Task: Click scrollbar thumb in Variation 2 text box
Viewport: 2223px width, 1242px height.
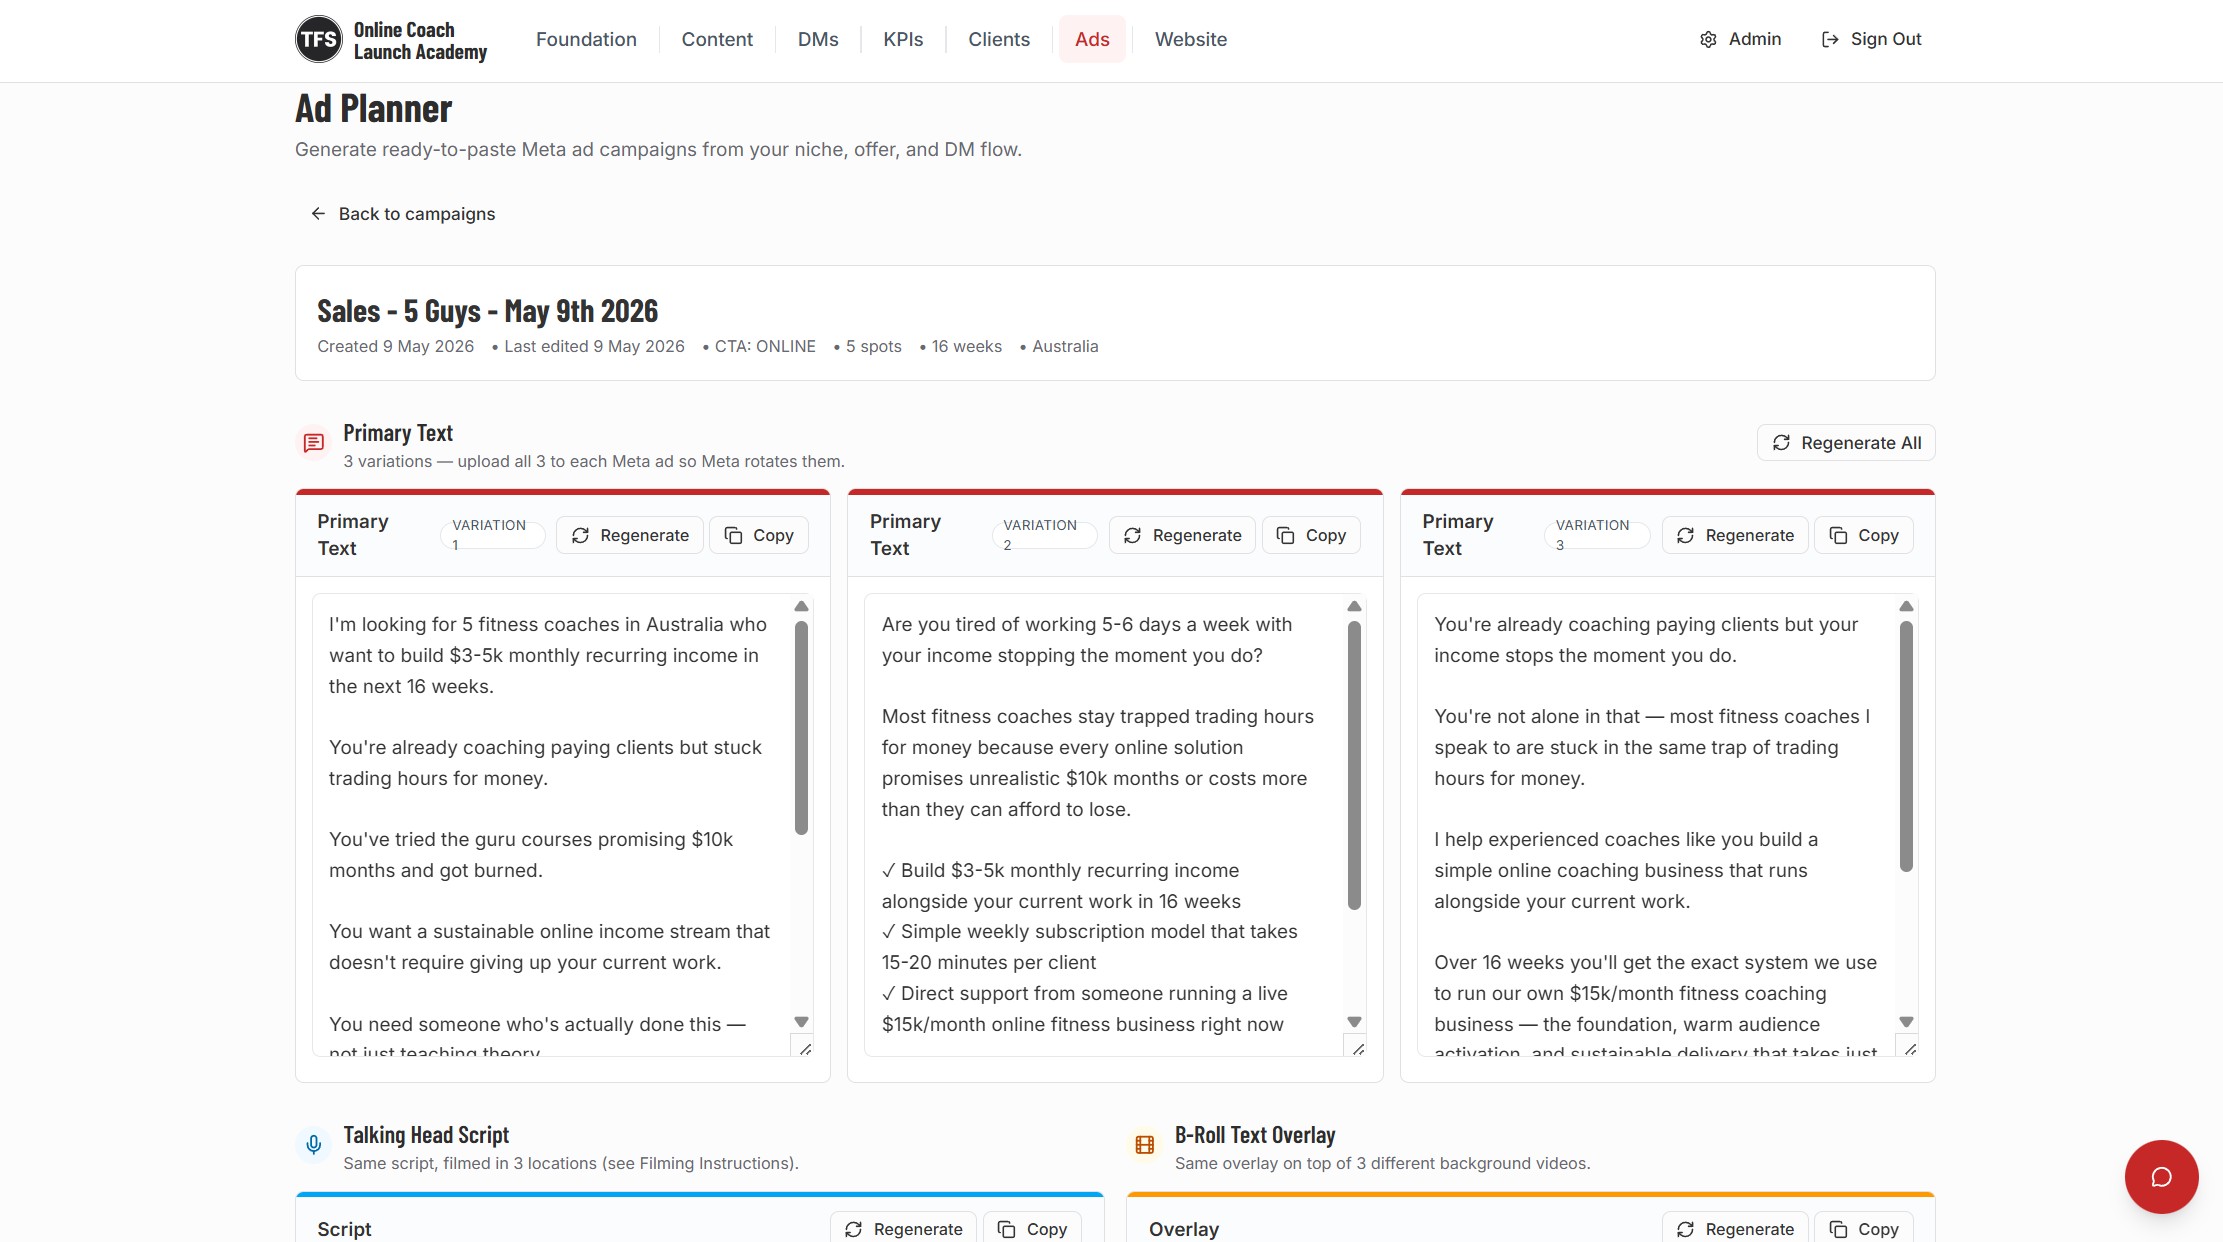Action: [1354, 765]
